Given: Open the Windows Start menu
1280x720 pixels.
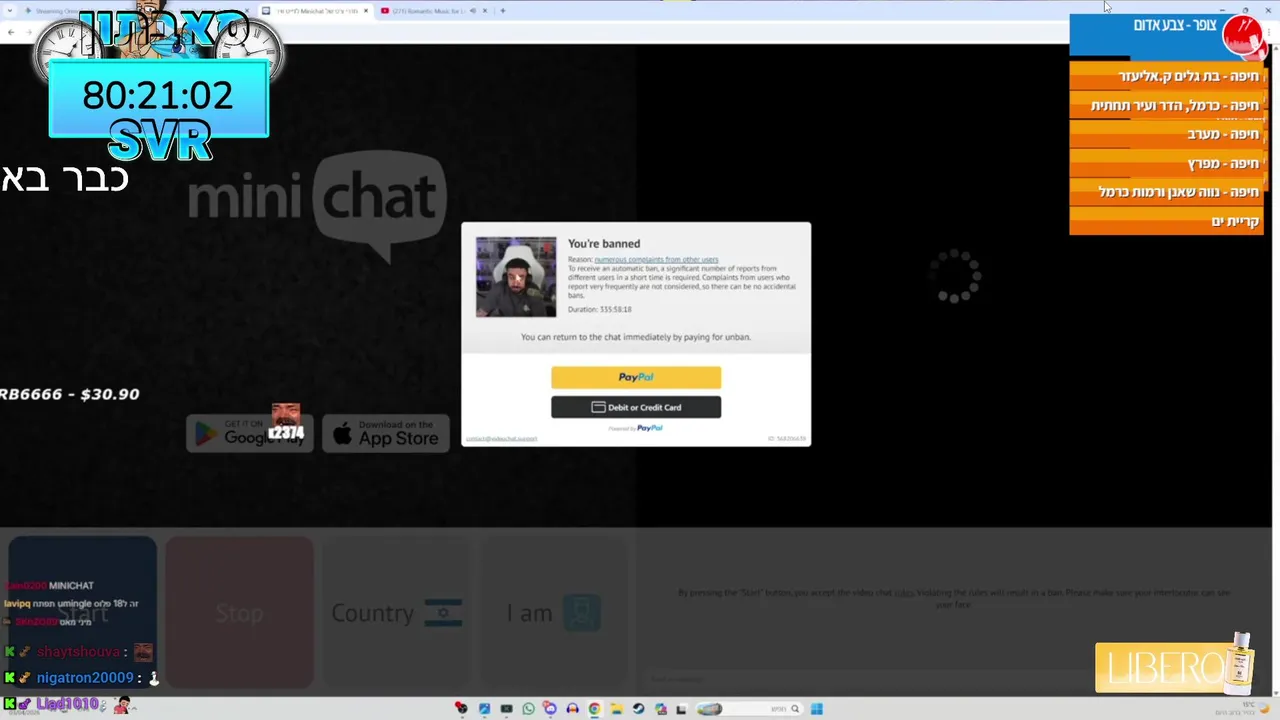Looking at the screenshot, I should point(817,709).
